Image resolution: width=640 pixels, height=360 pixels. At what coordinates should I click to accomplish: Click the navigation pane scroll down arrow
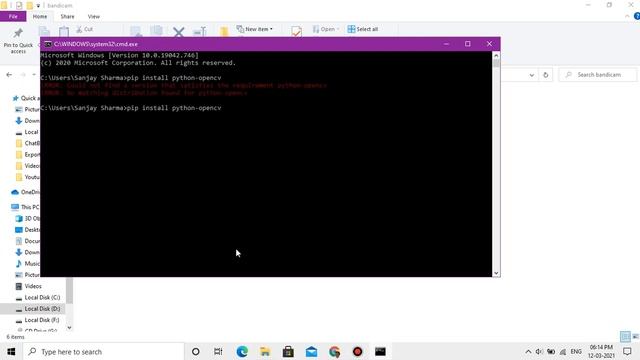coord(69,327)
